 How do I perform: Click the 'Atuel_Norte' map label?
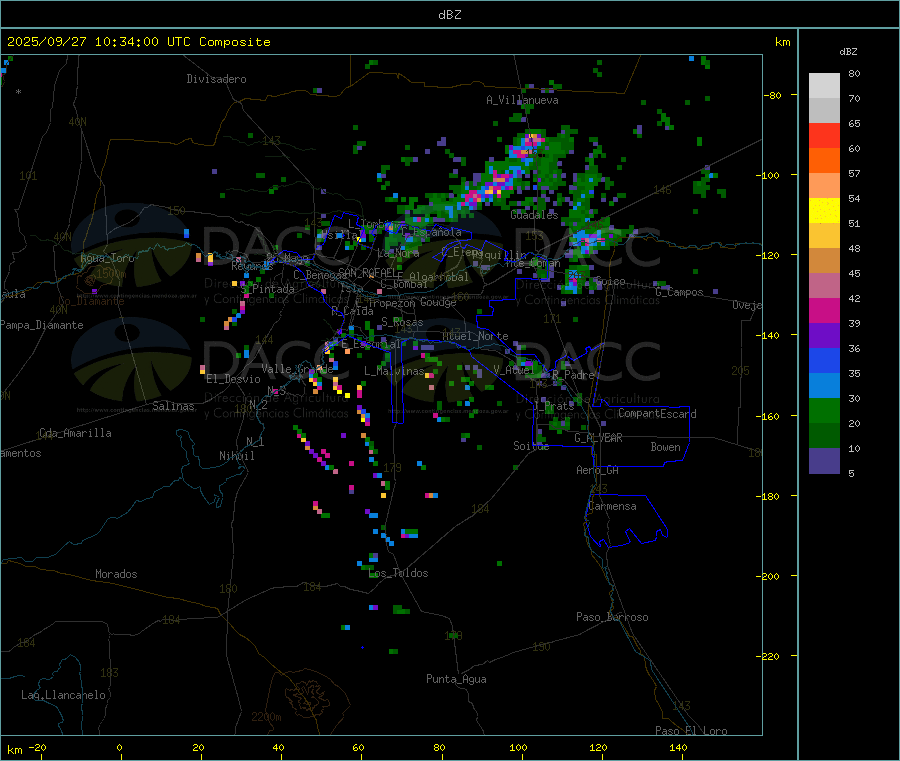point(475,336)
